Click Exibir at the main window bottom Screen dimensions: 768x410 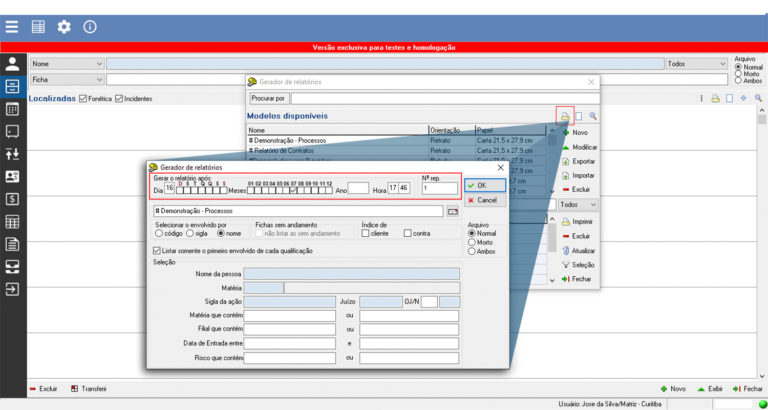[710, 389]
